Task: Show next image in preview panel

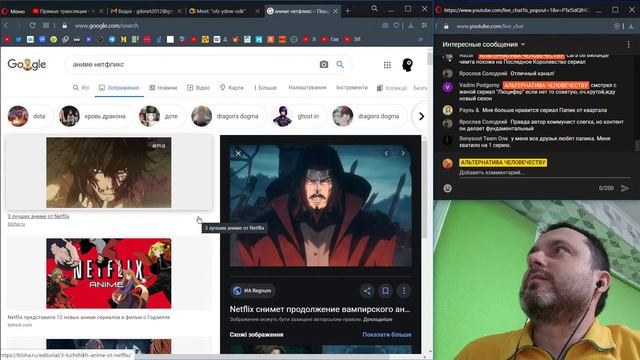Action: coord(403,153)
